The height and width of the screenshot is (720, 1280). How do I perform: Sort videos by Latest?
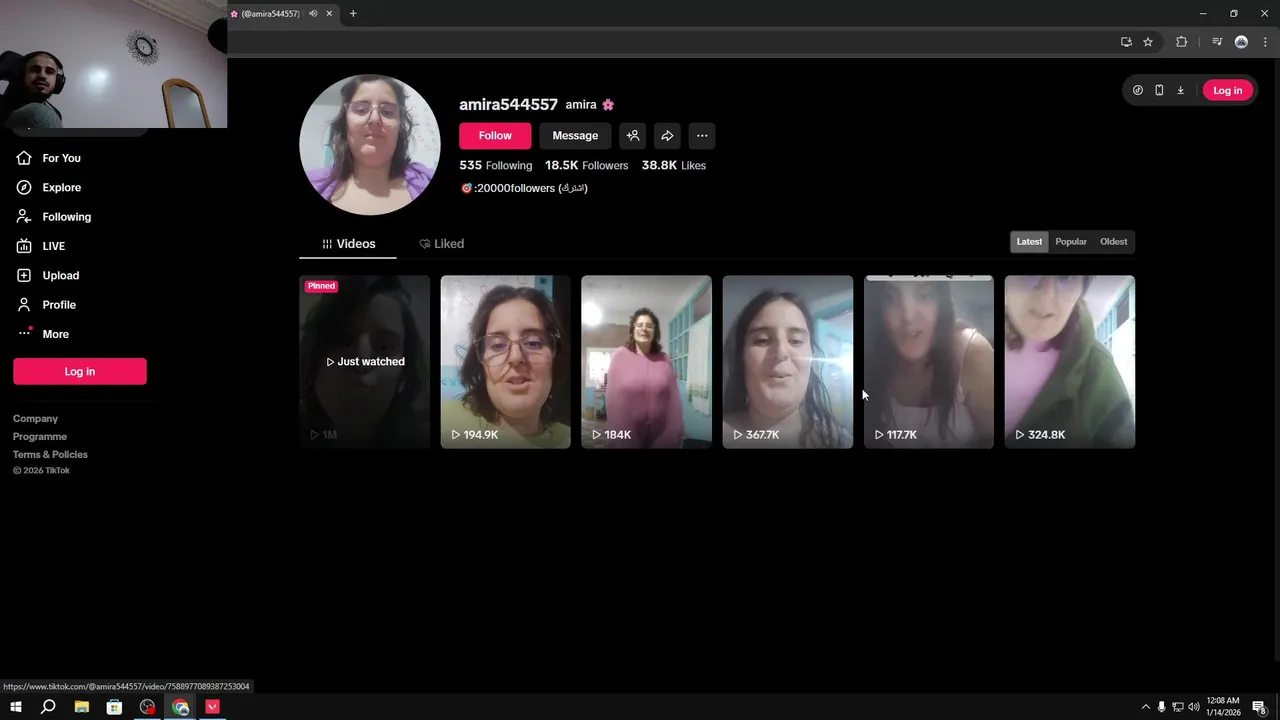(x=1029, y=242)
